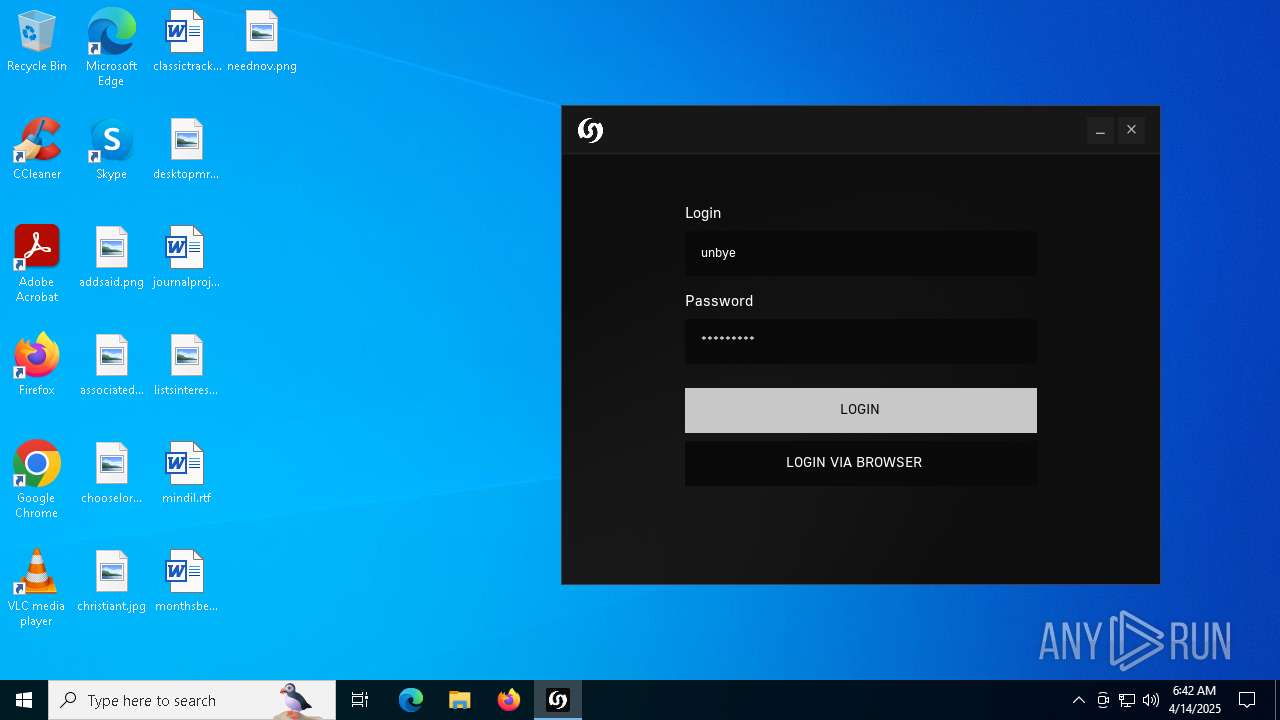Screen dimensions: 1280x720
Task: Open Firefox from the taskbar
Action: 509,700
